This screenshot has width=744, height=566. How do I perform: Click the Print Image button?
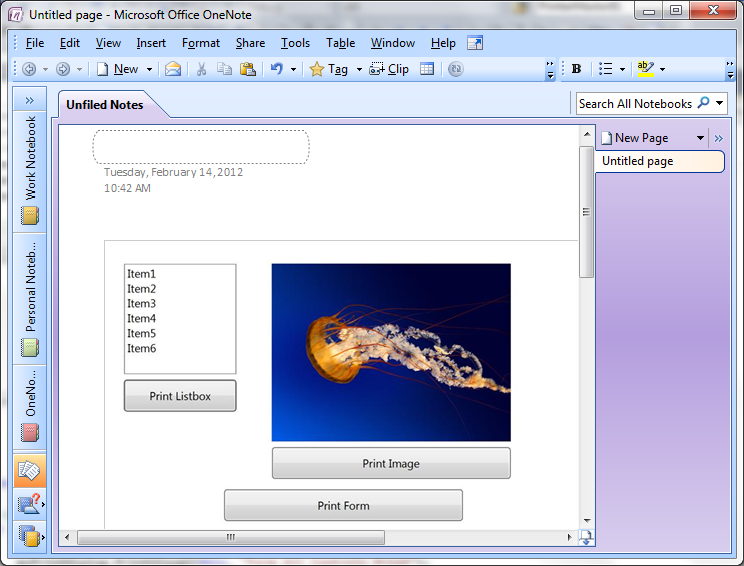click(x=391, y=464)
